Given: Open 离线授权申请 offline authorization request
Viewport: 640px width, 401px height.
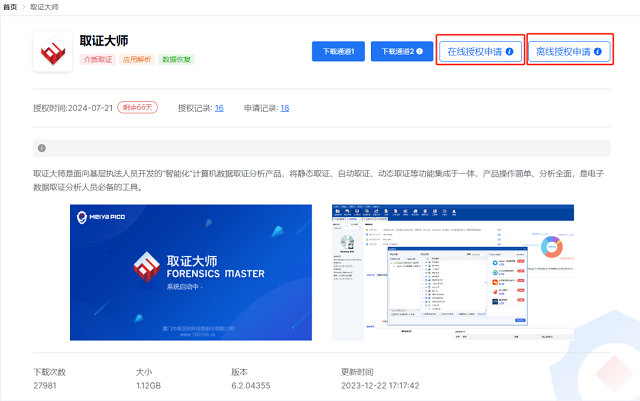Looking at the screenshot, I should point(569,51).
